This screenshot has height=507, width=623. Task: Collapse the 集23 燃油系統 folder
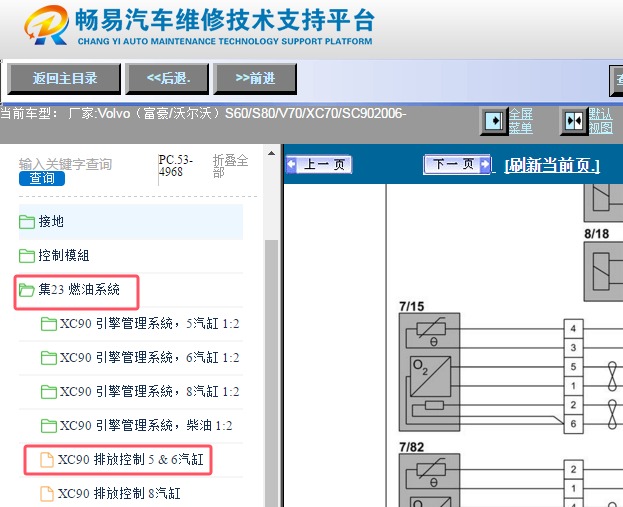79,290
